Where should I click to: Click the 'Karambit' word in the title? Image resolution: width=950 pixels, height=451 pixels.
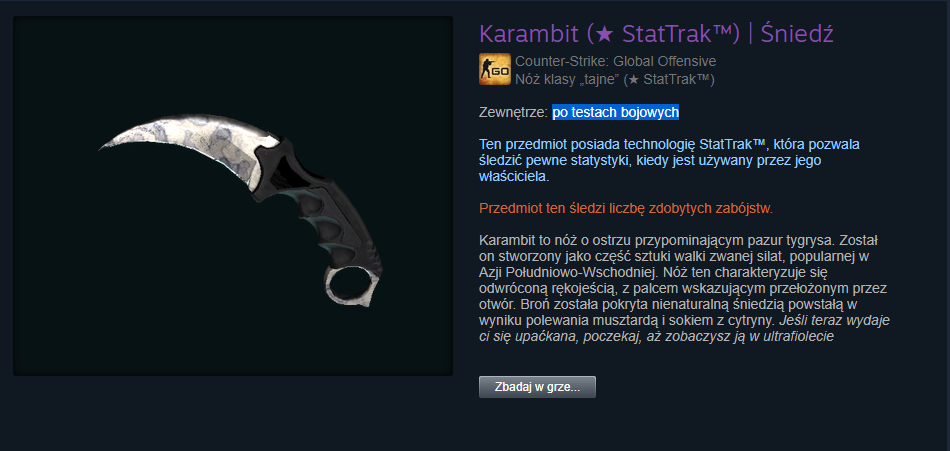(x=529, y=35)
